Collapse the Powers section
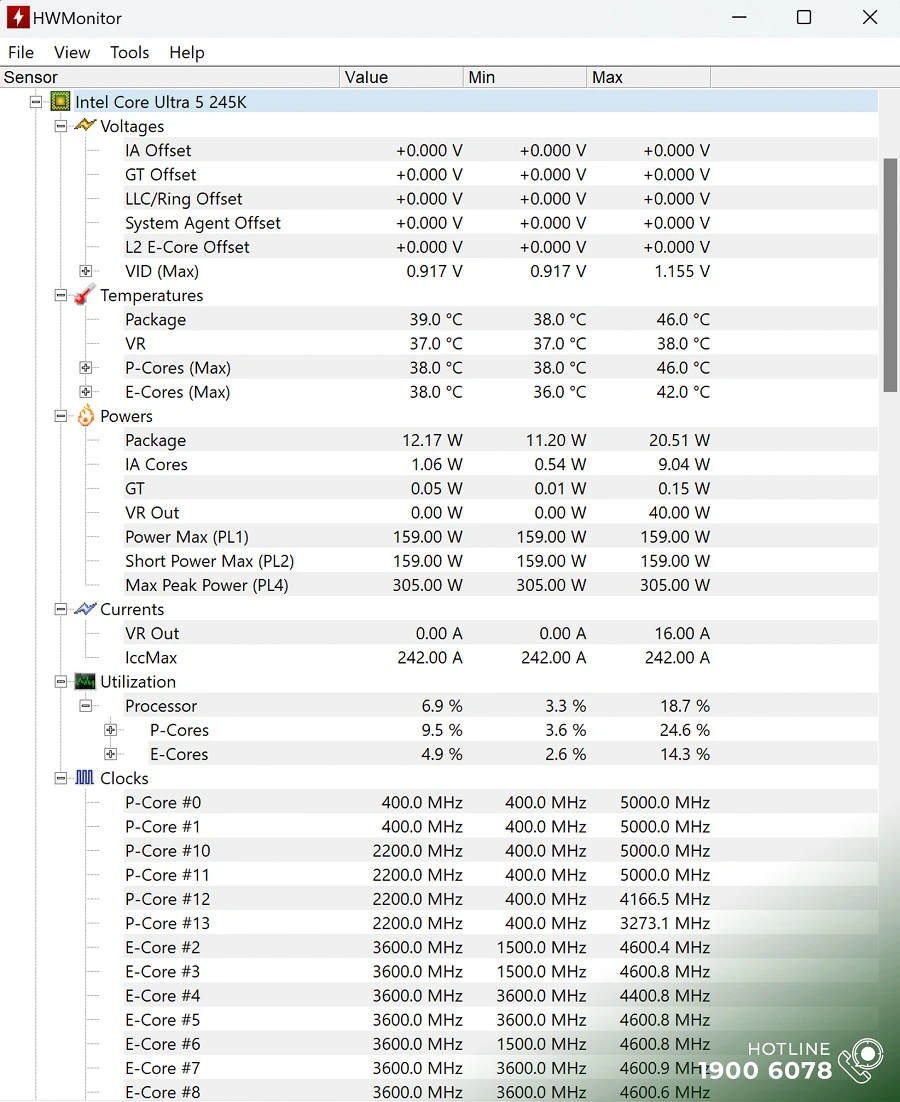Screen dimensions: 900x1102 pyautogui.click(x=61, y=416)
